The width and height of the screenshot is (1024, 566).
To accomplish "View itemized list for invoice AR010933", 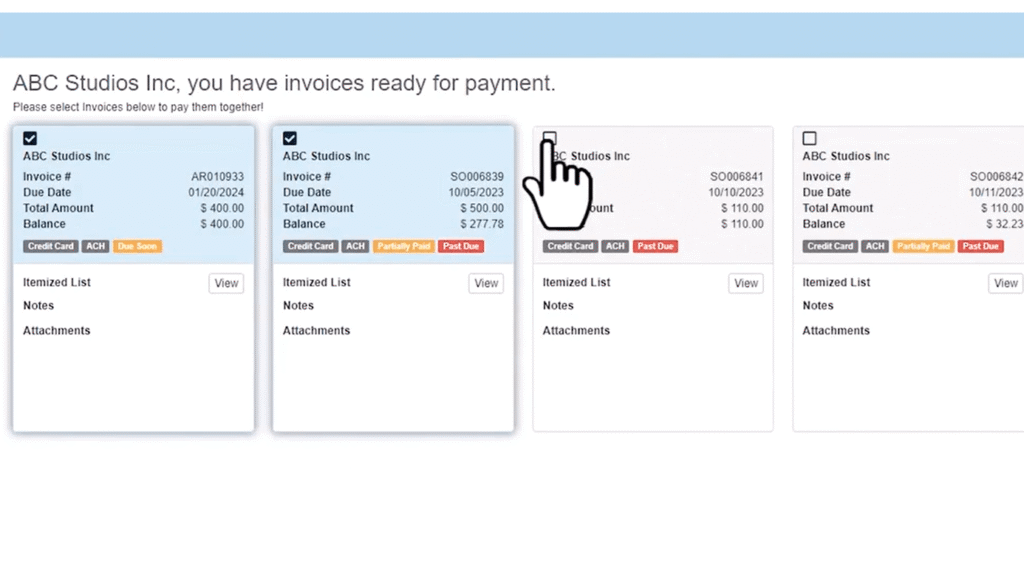I will [x=226, y=283].
